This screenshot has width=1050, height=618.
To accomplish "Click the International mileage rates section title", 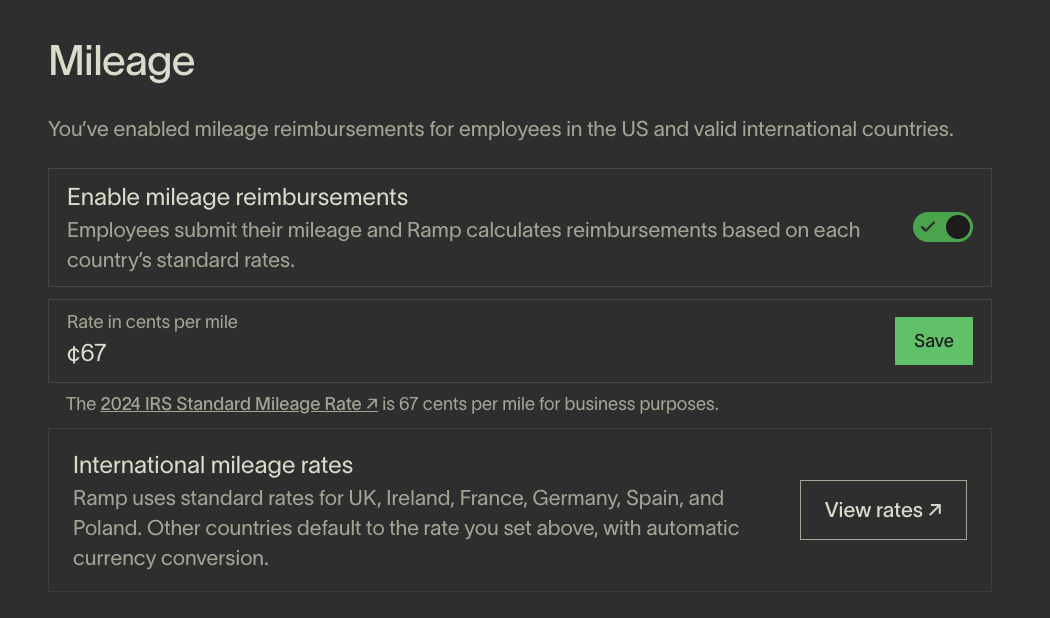I will (x=212, y=465).
